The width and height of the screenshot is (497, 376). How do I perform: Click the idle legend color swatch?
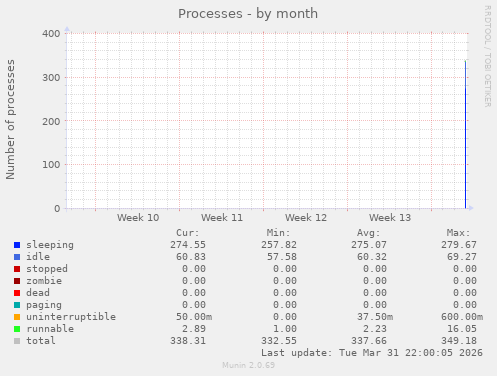17,257
